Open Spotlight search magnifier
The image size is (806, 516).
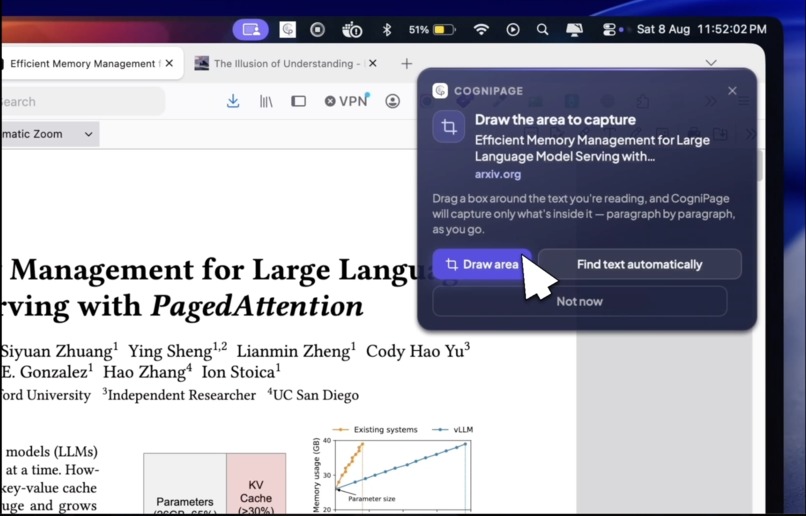[x=542, y=29]
